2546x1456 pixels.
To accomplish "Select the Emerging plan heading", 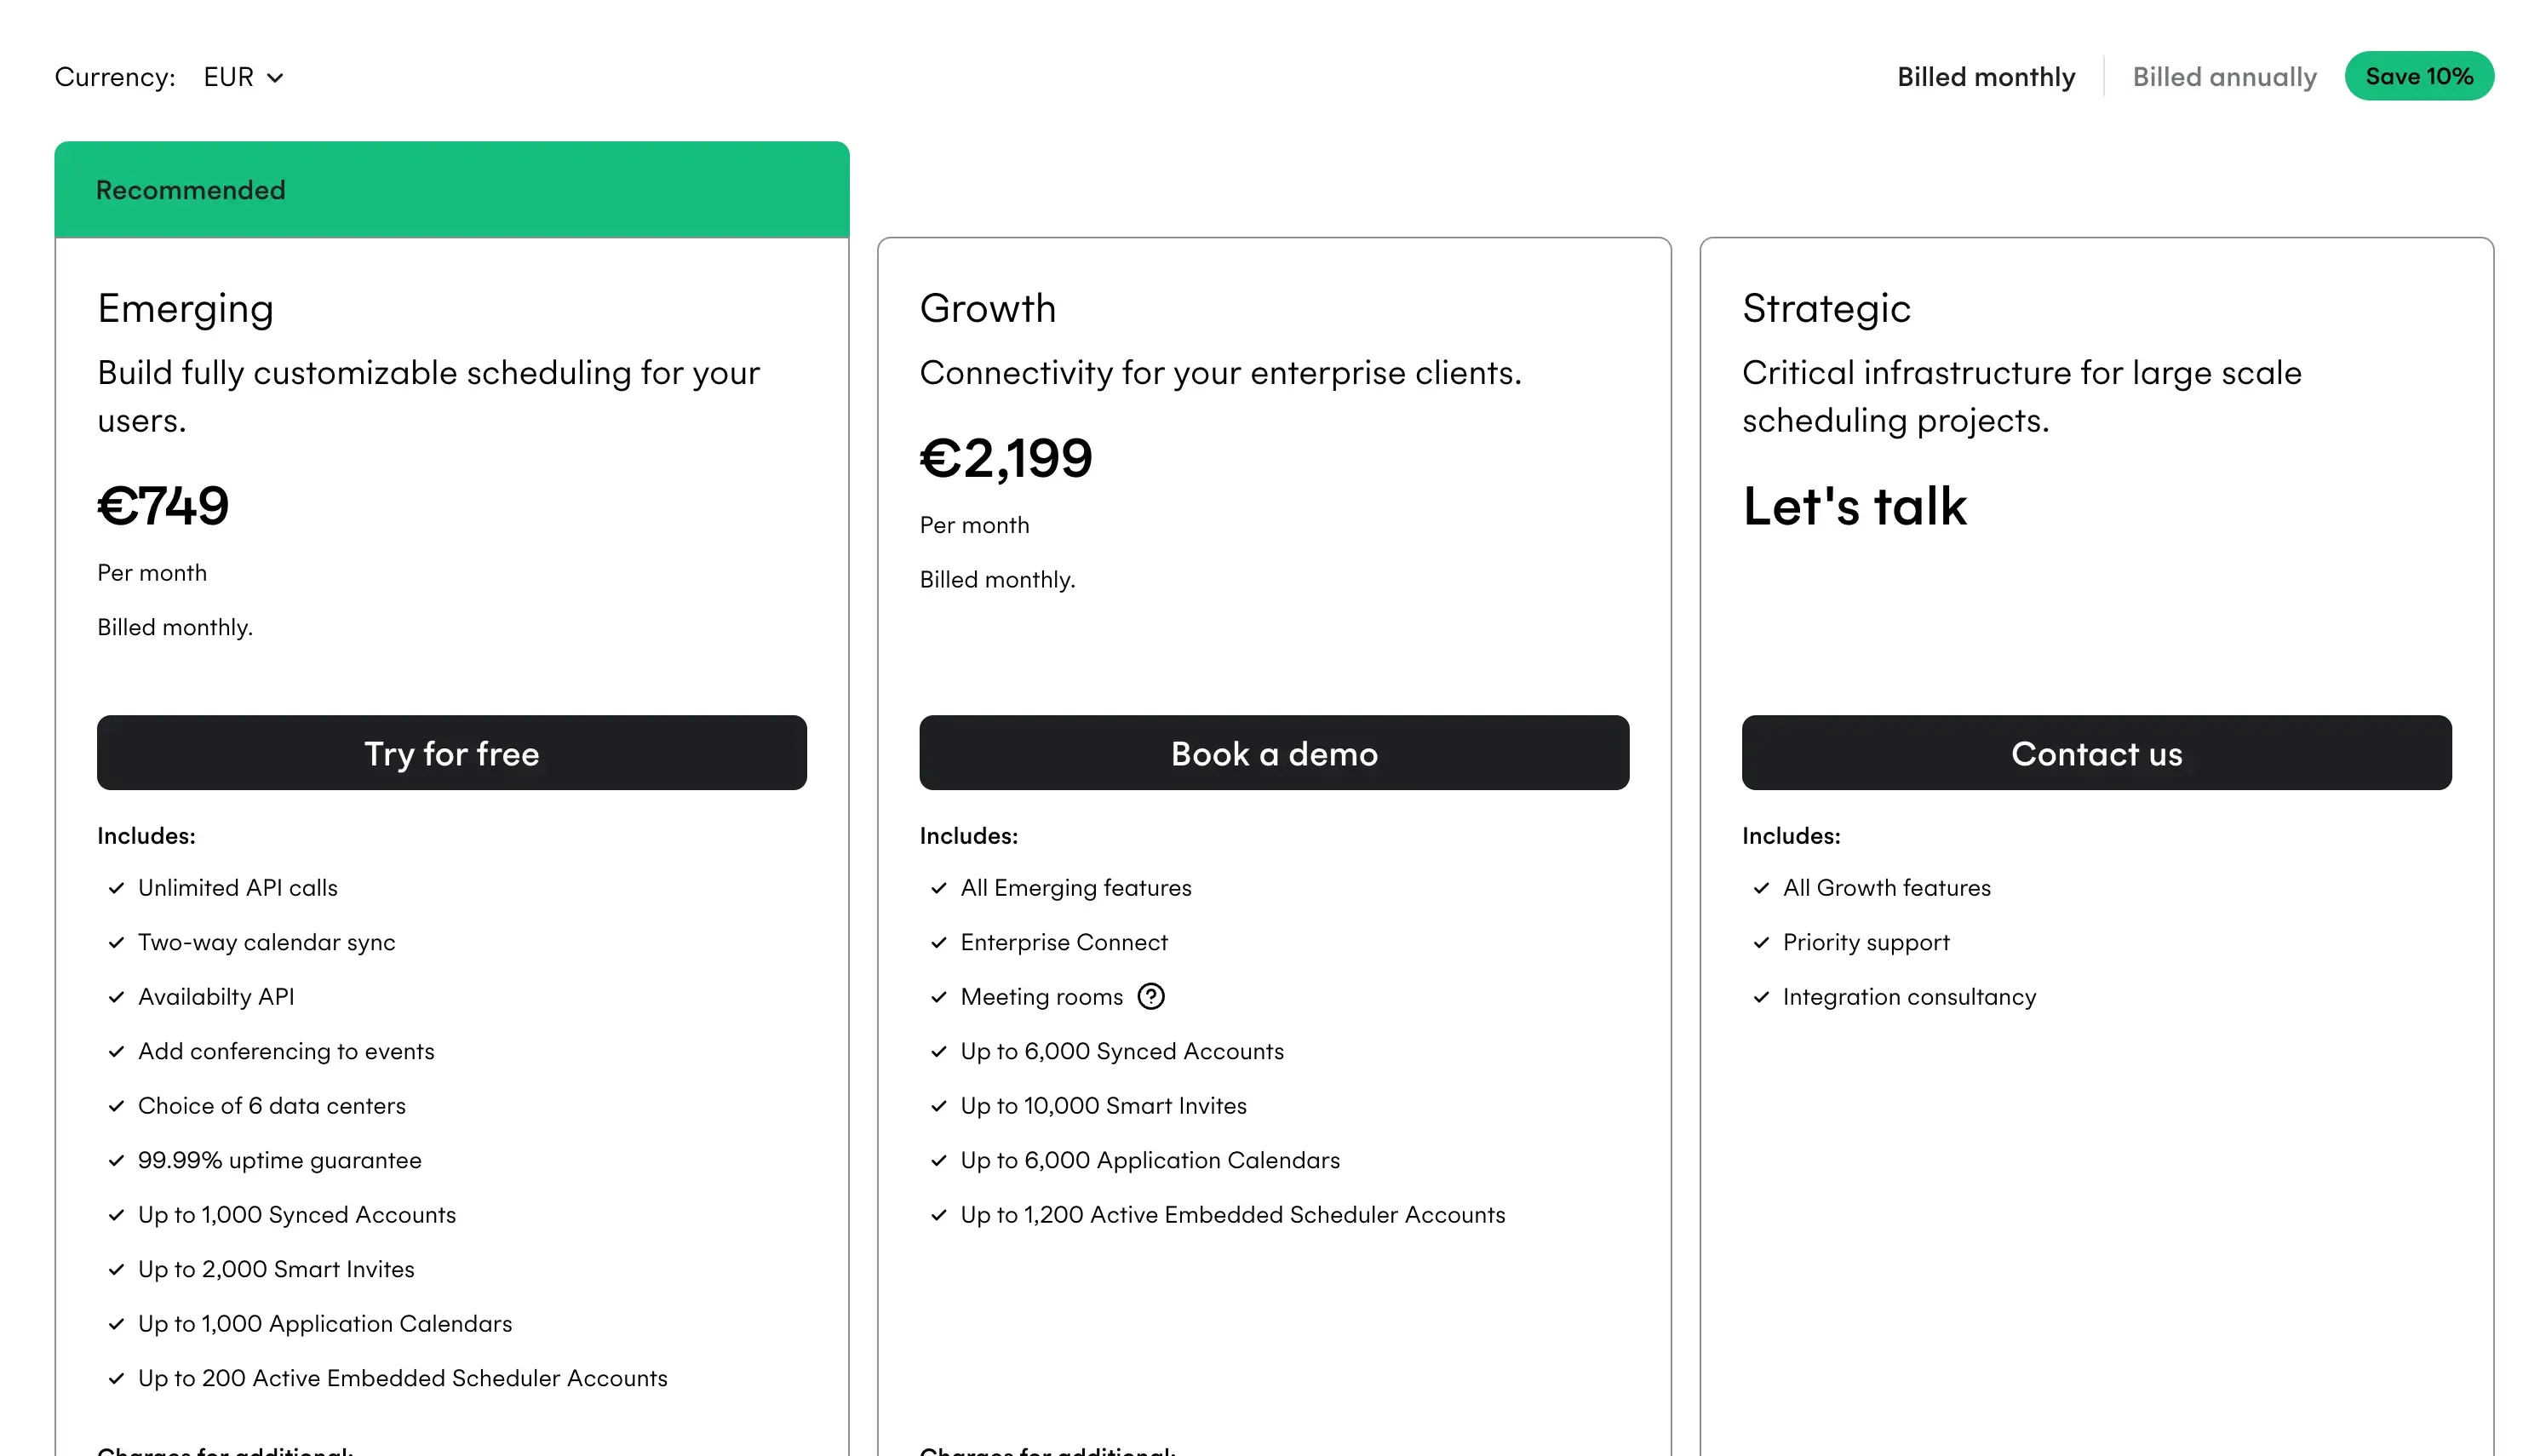I will click(185, 308).
